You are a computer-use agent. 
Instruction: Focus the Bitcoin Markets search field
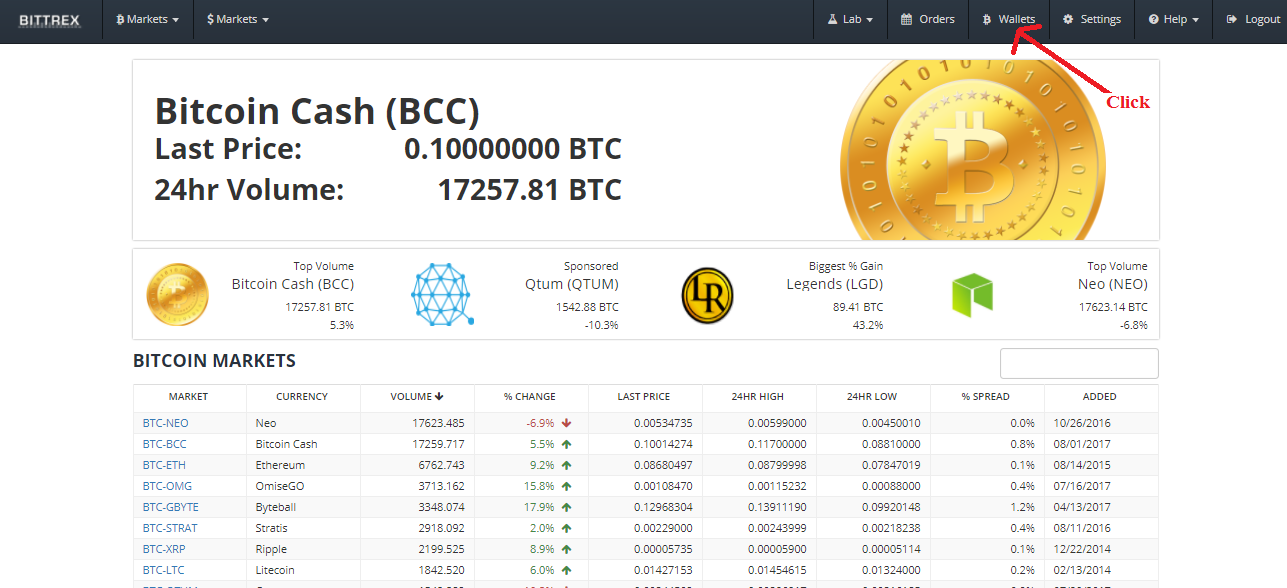click(1079, 363)
